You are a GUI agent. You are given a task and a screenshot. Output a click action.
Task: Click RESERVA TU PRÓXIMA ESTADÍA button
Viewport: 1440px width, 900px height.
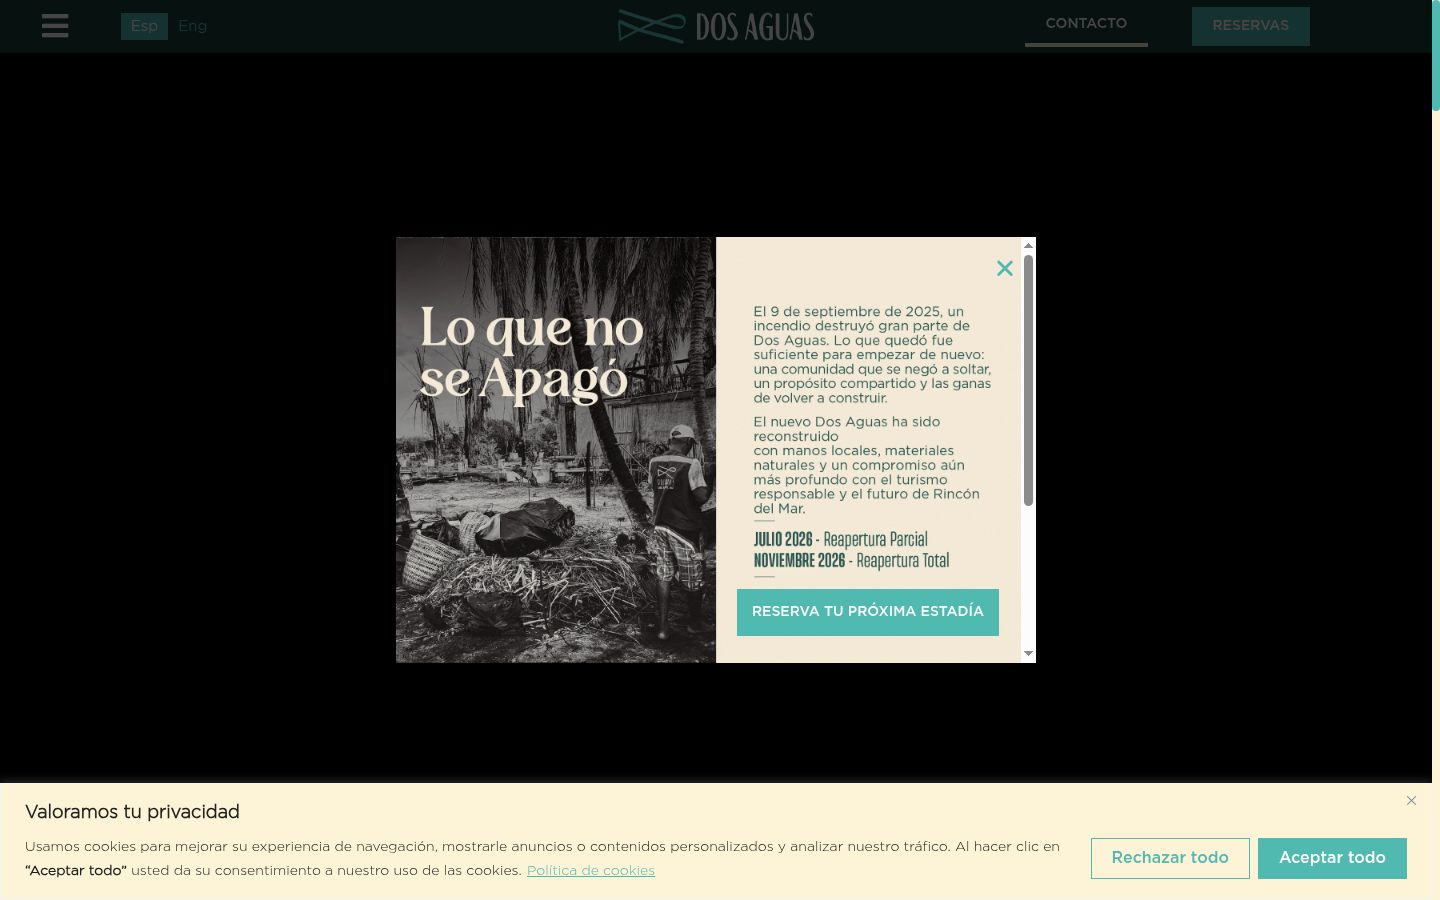pyautogui.click(x=868, y=612)
